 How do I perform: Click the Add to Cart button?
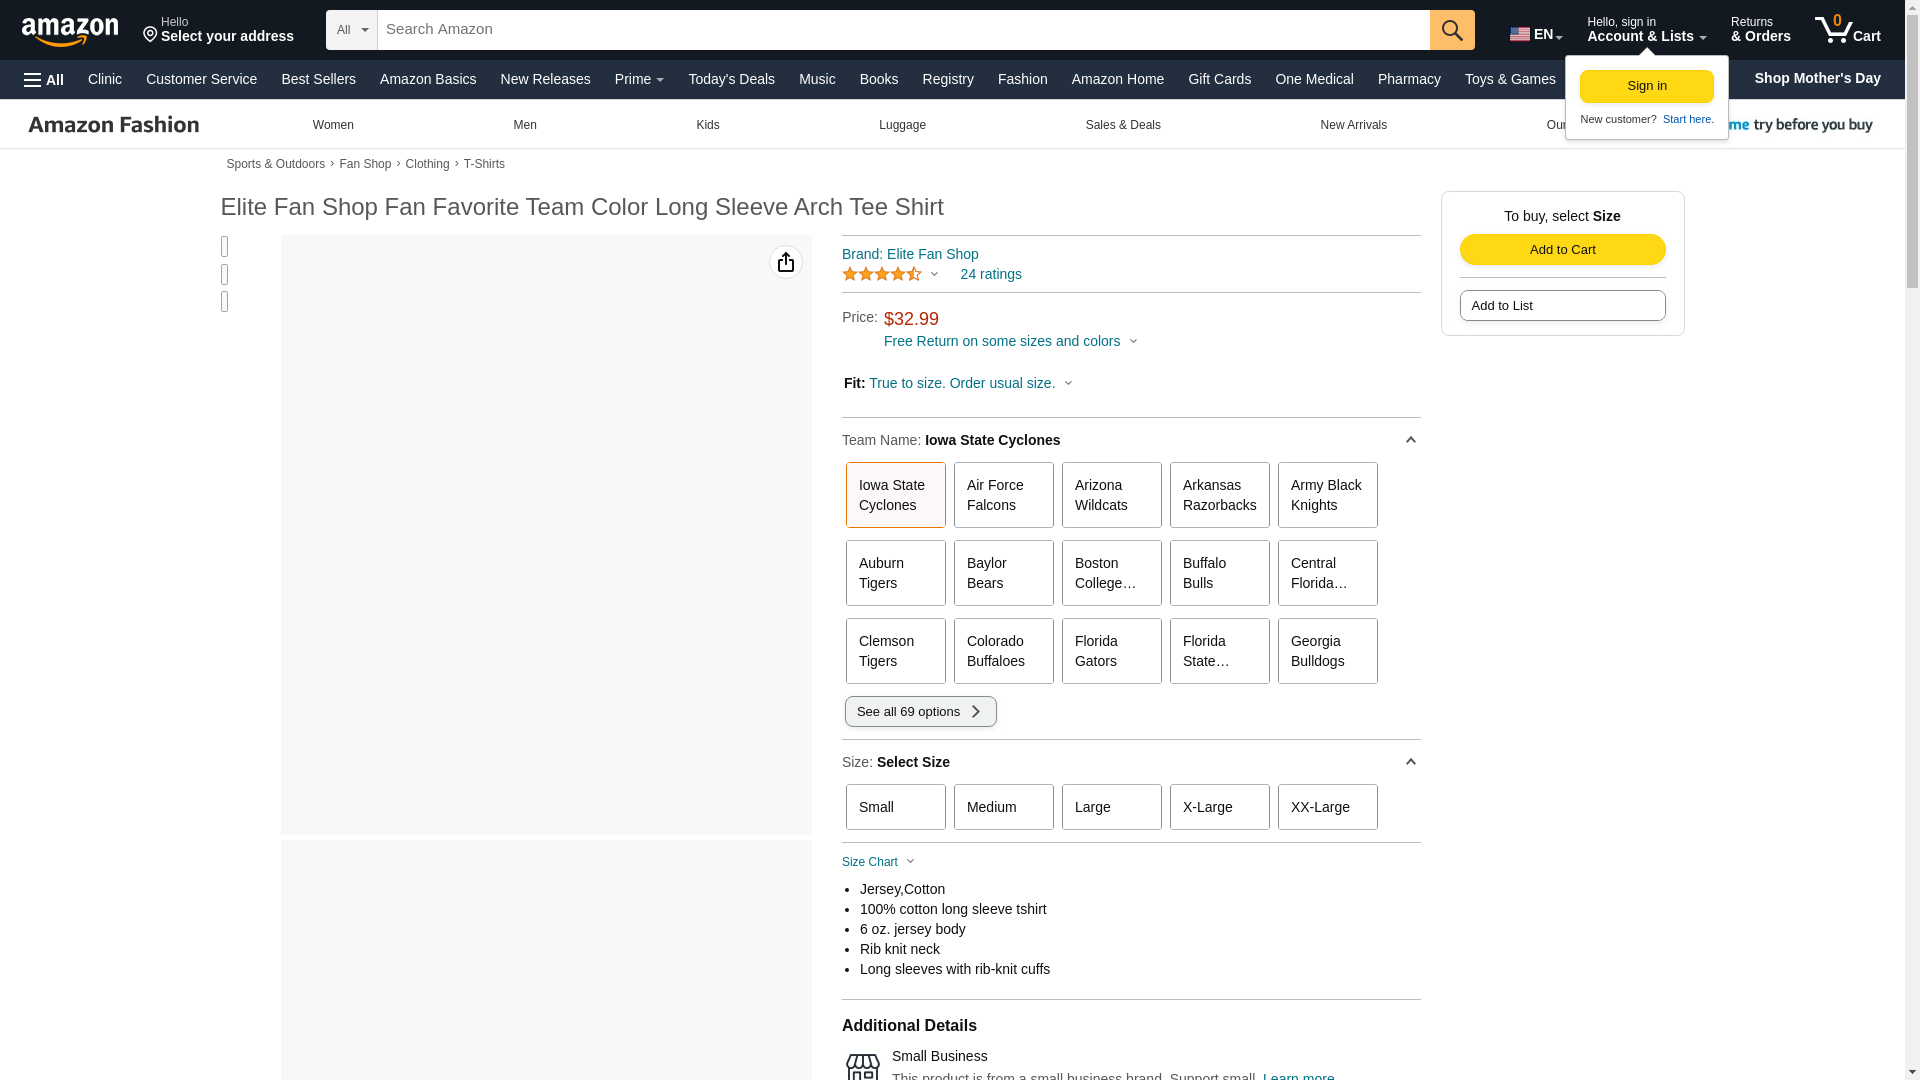[1562, 250]
